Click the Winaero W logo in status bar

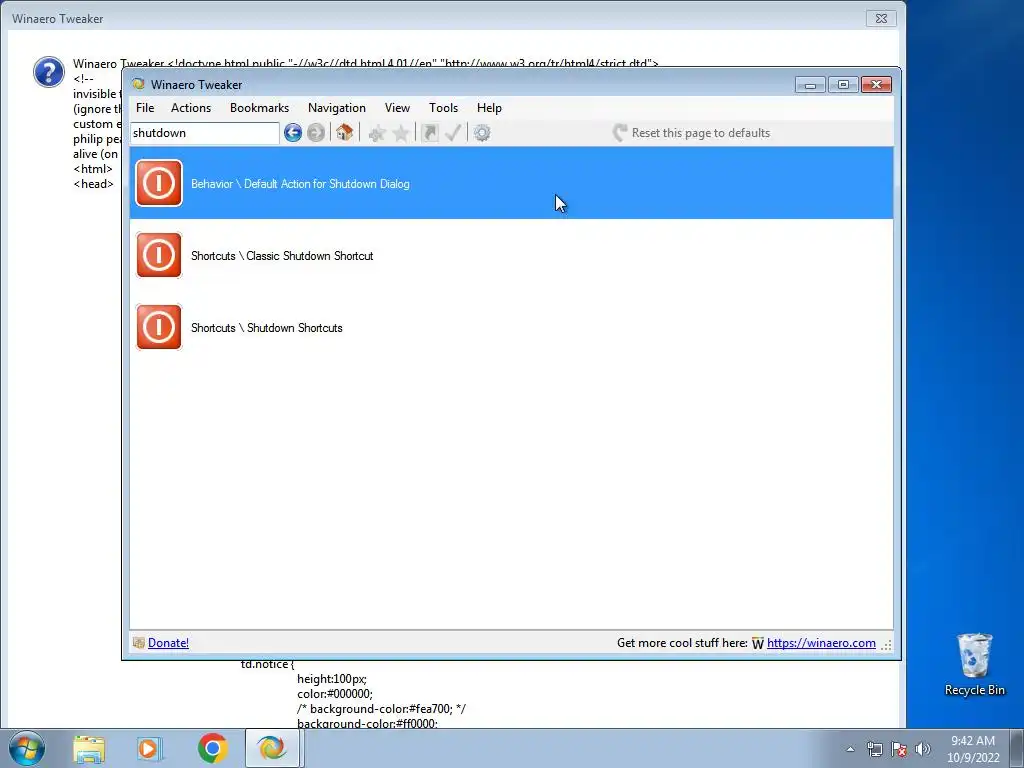tap(758, 643)
